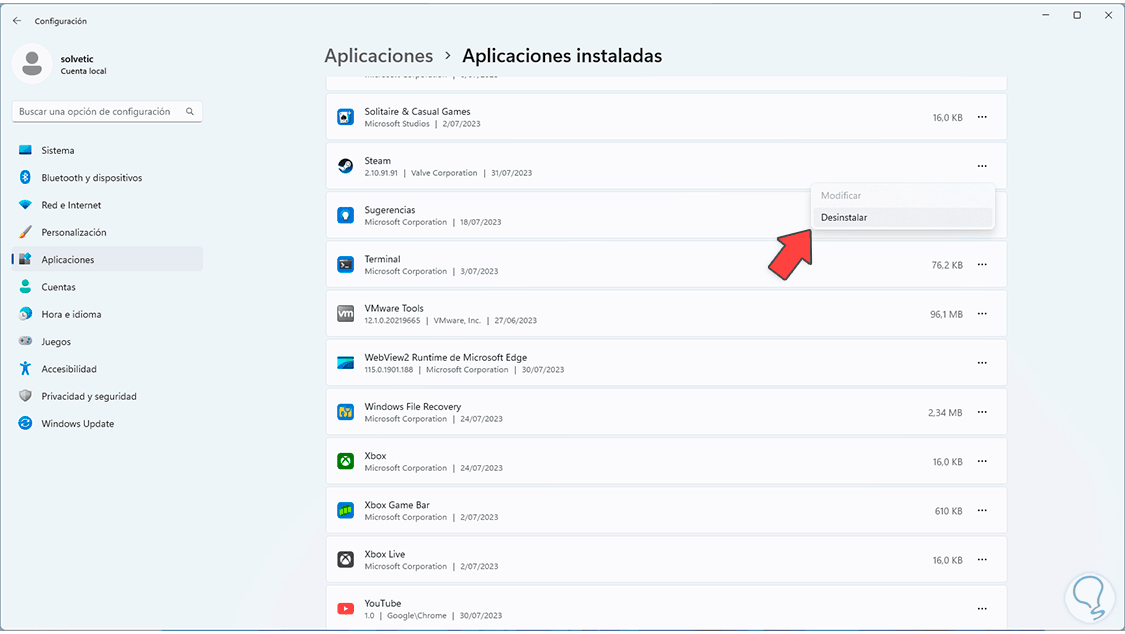Select Aplicaciones in the sidebar
Screen dimensions: 1125x634
tap(108, 260)
